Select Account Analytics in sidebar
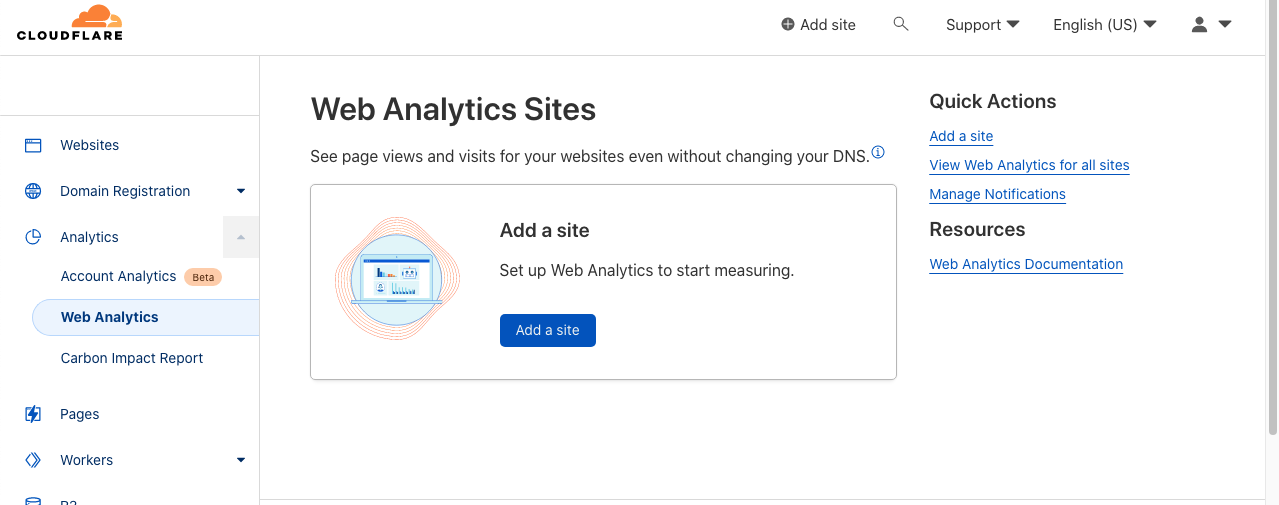 [x=118, y=276]
